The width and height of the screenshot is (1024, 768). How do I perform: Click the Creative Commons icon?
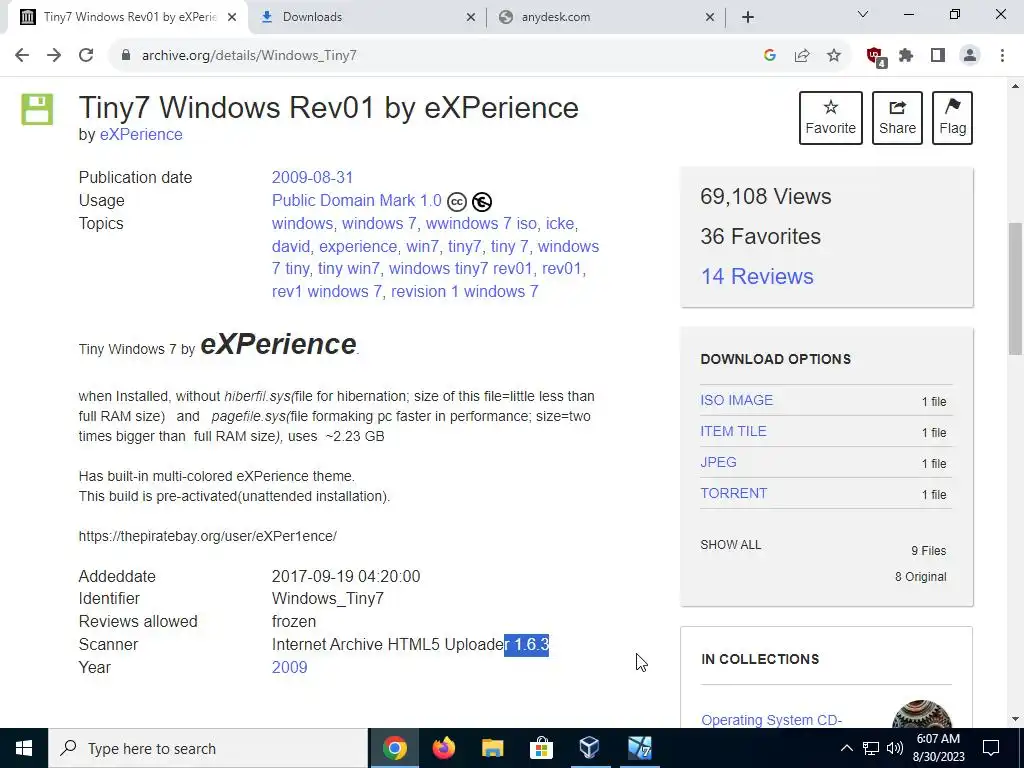click(457, 202)
